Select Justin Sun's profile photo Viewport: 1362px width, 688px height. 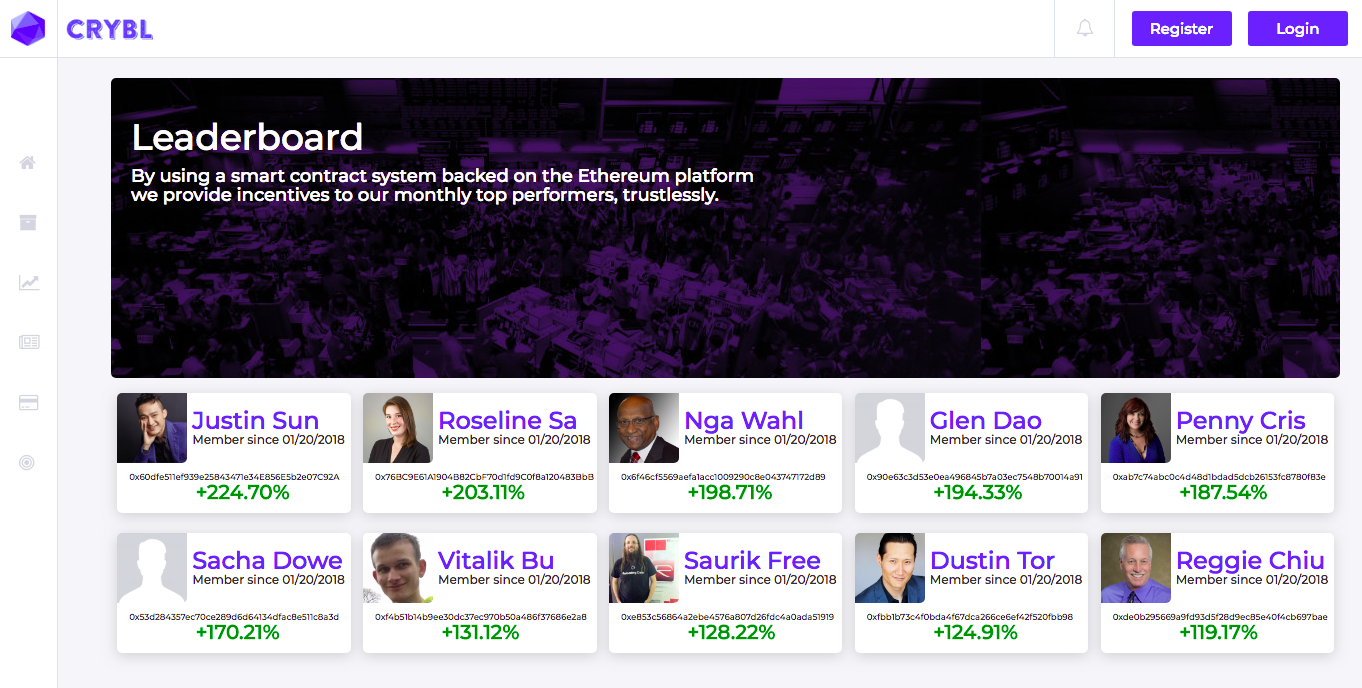coord(152,428)
